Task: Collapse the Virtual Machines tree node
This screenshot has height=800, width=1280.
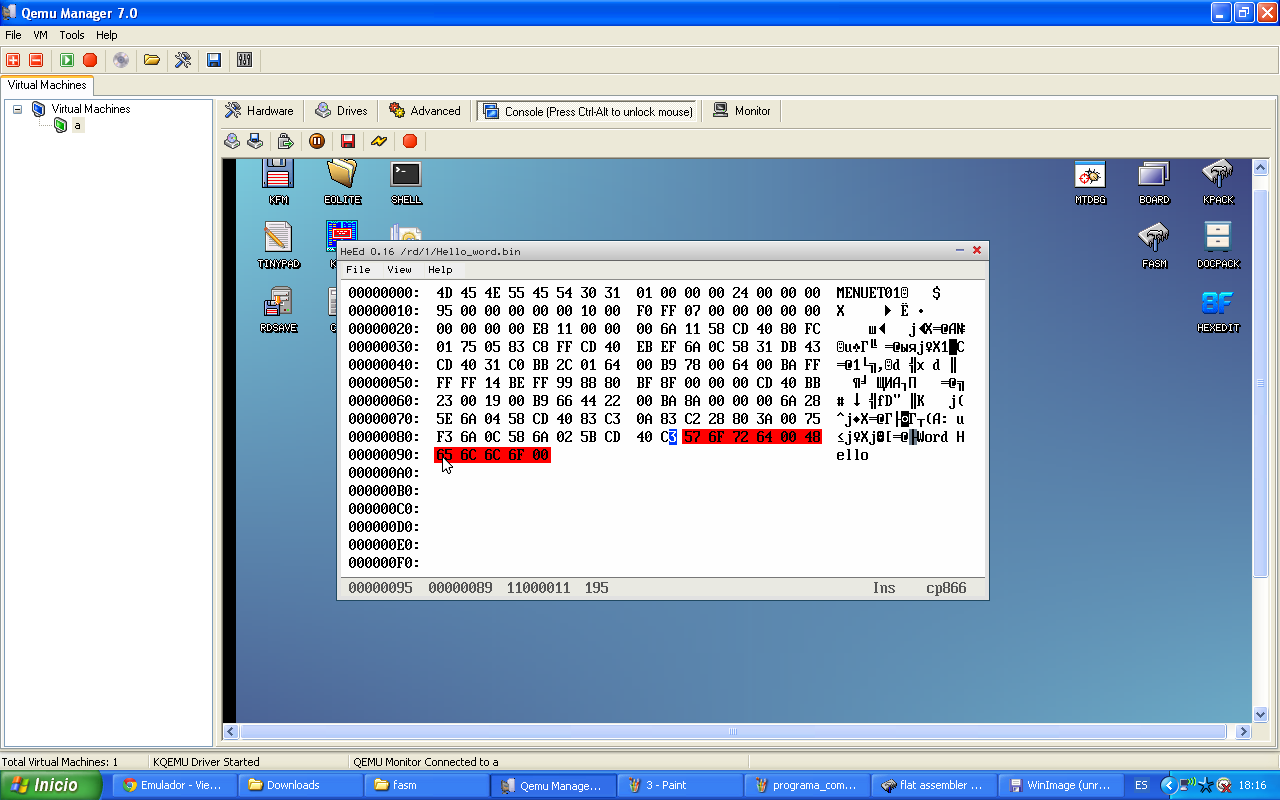Action: pos(18,109)
